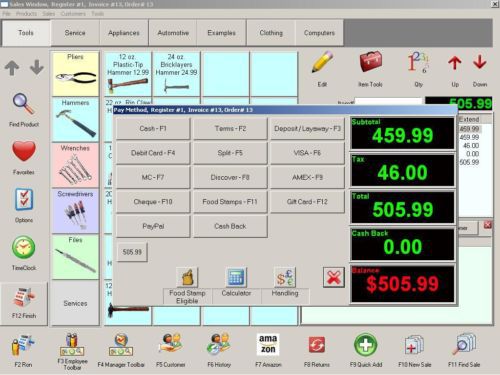
Task: Open Handling currency icon
Action: pos(285,277)
